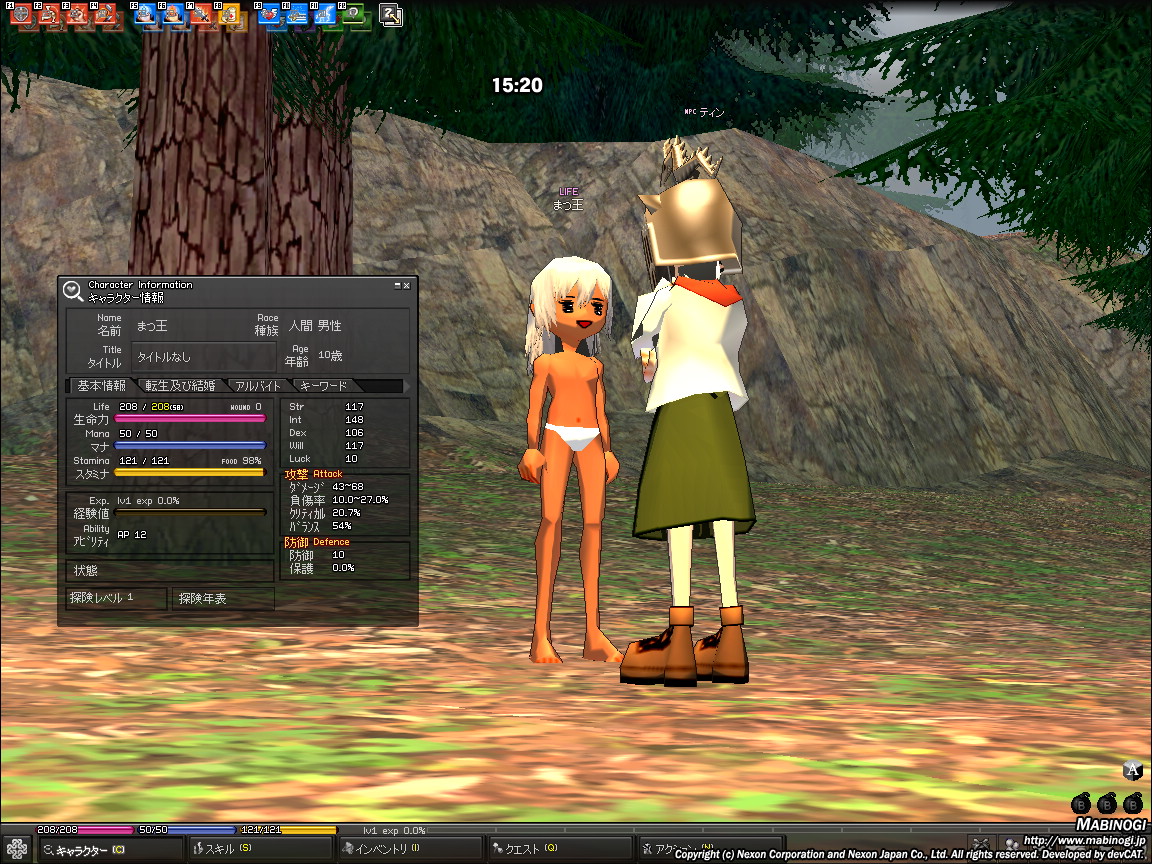Click the まつ王 name above the character
This screenshot has height=864, width=1152.
coord(568,205)
